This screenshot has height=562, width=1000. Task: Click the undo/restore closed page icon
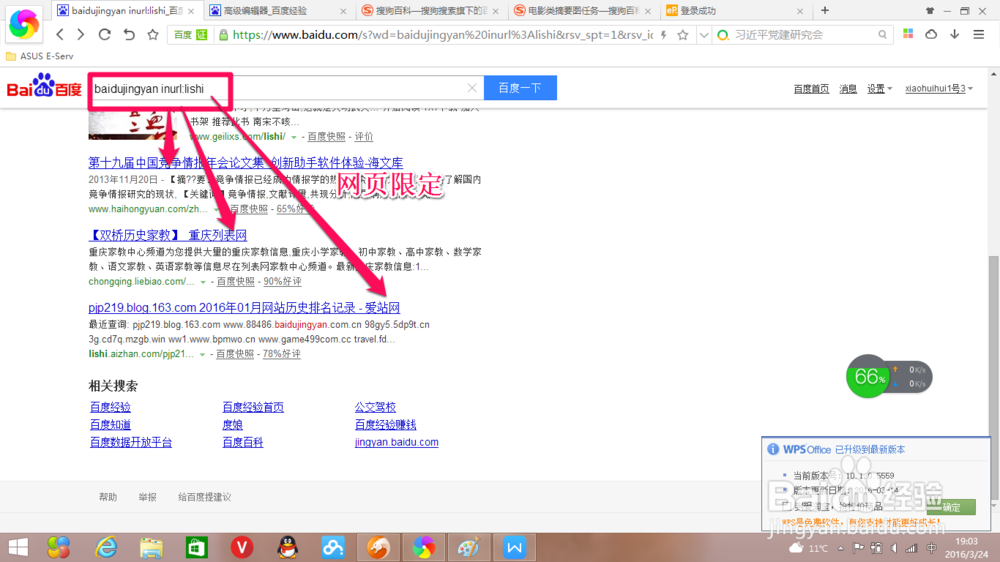tap(129, 34)
